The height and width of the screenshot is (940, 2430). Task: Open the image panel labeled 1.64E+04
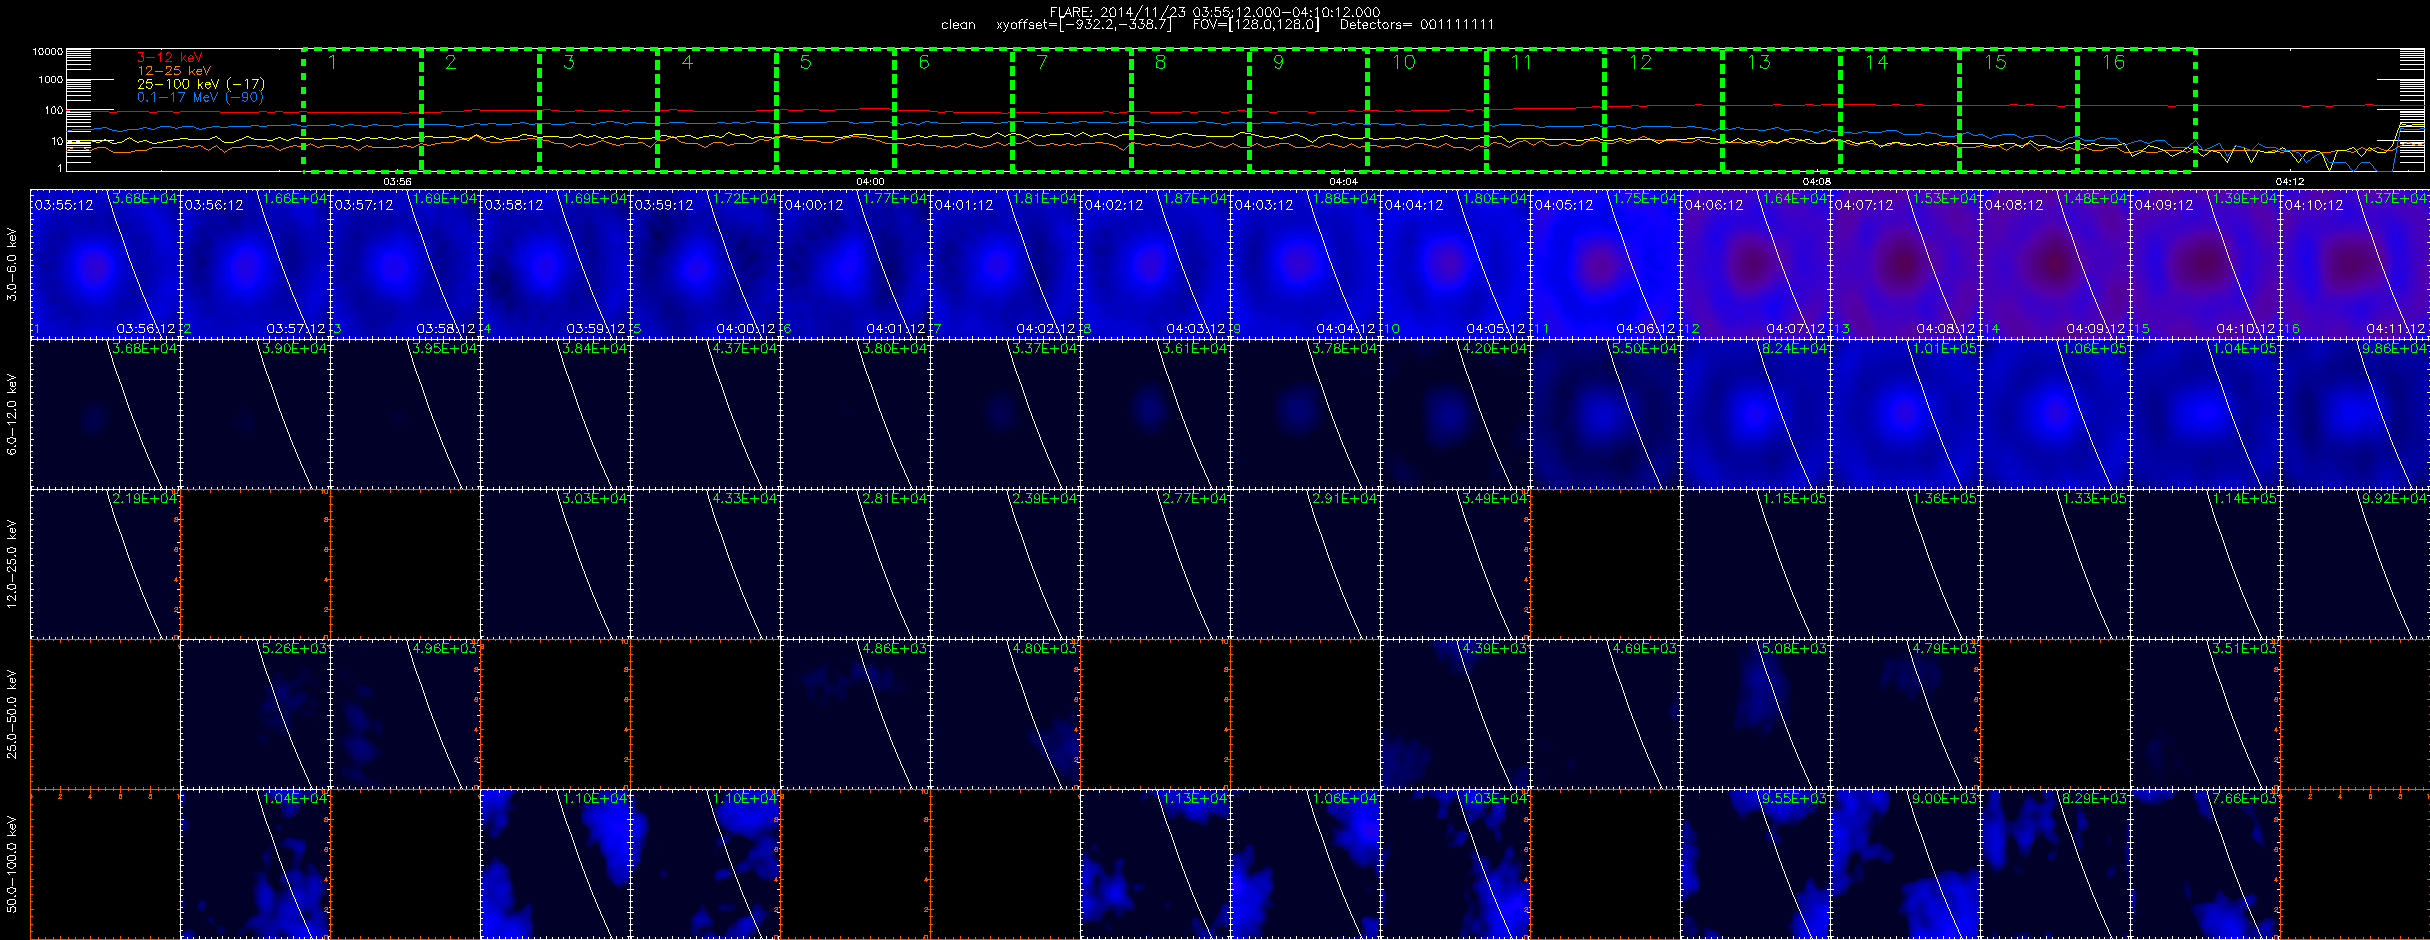coord(1755,264)
